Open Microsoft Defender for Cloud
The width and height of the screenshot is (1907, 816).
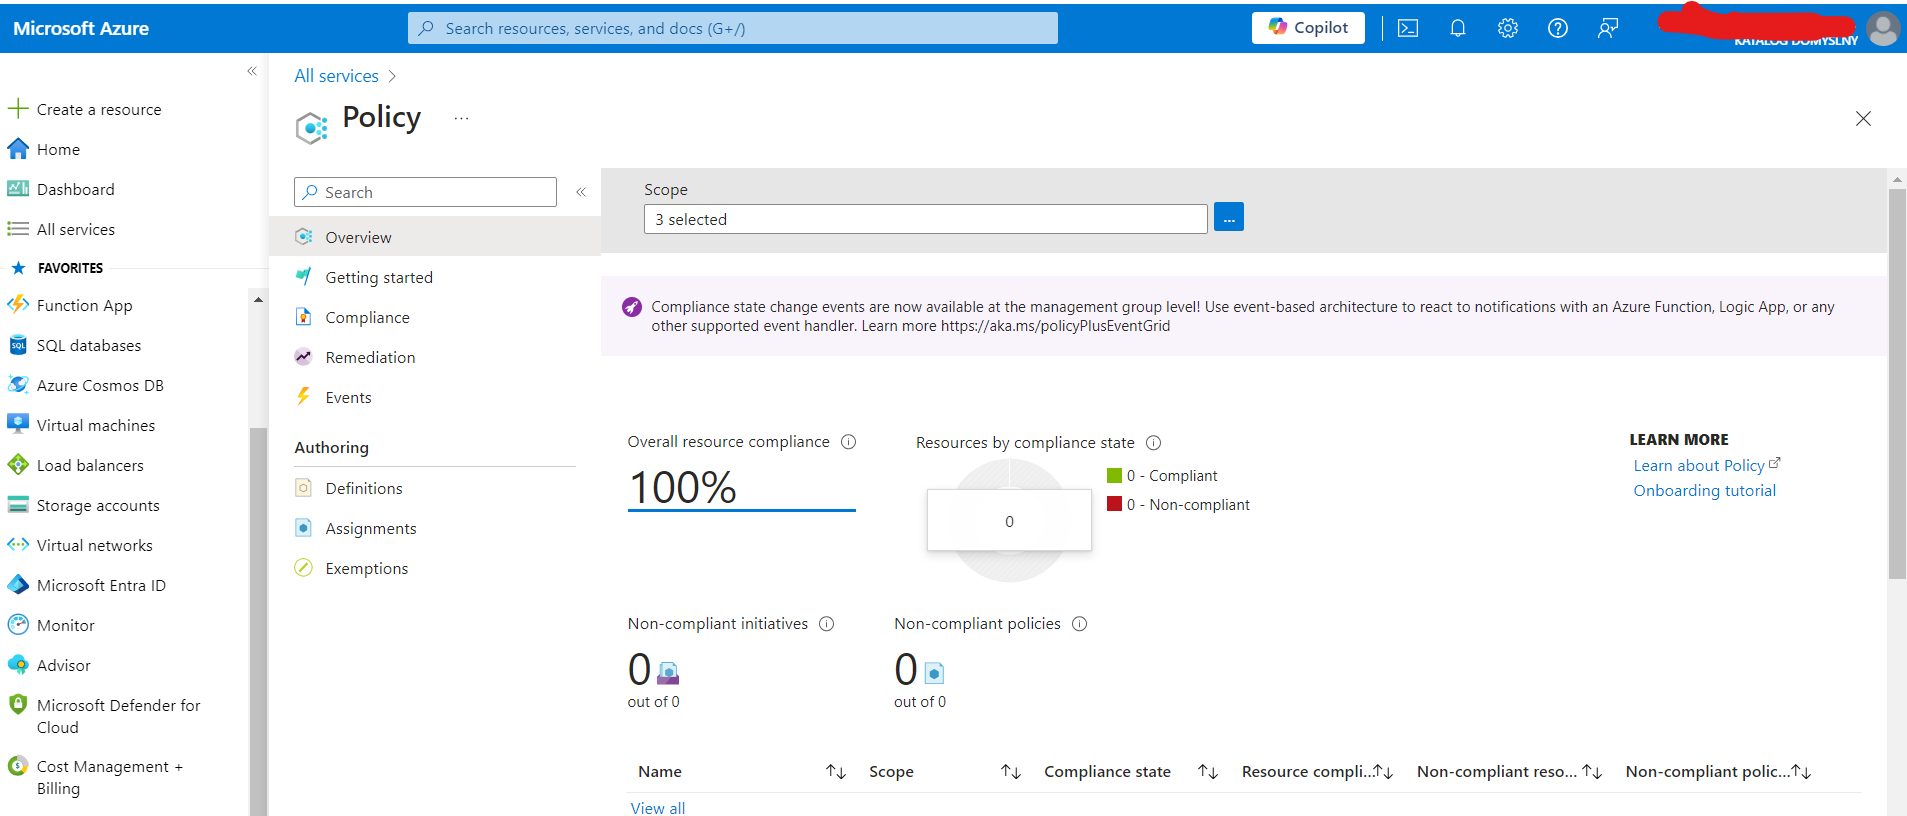point(118,716)
